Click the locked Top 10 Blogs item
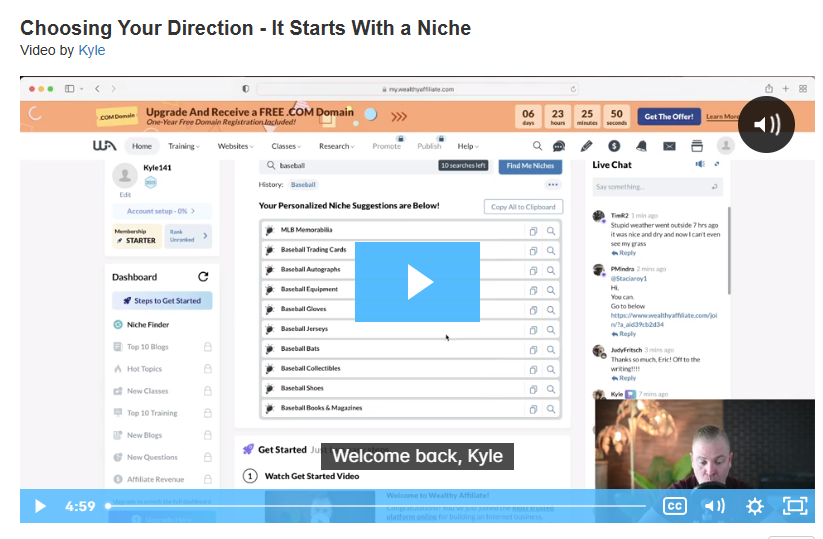The width and height of the screenshot is (823, 539). click(162, 347)
